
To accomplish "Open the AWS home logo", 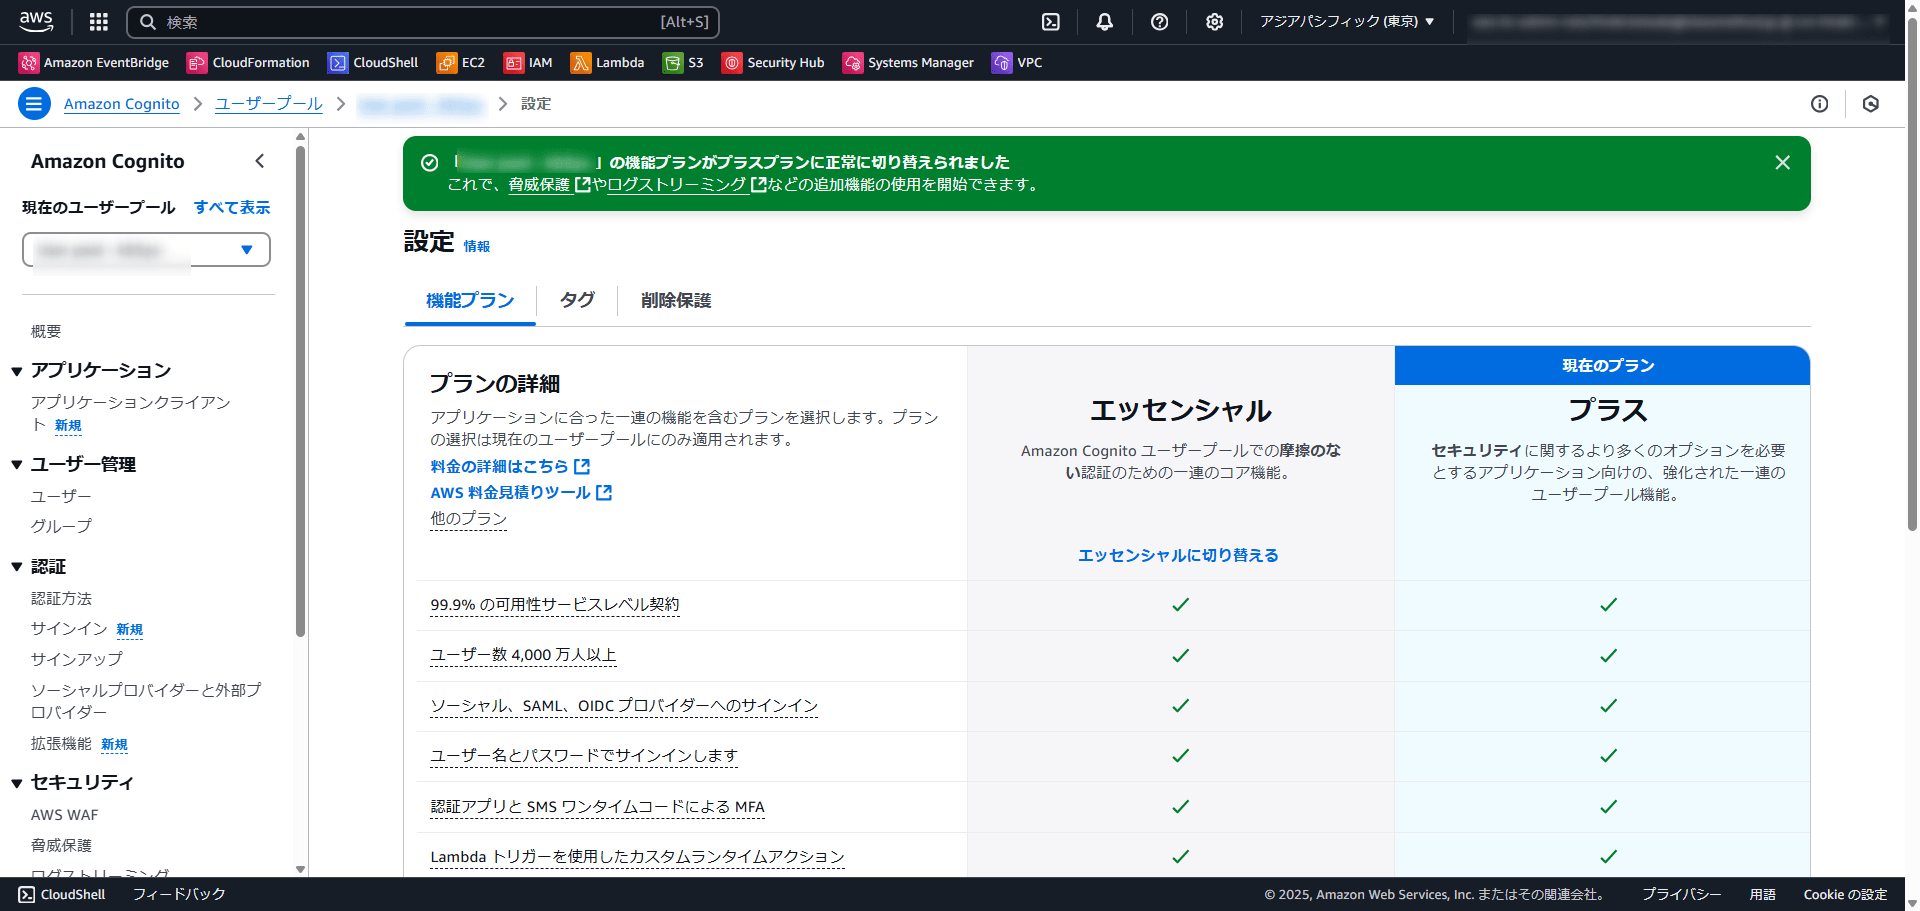I will tap(36, 21).
